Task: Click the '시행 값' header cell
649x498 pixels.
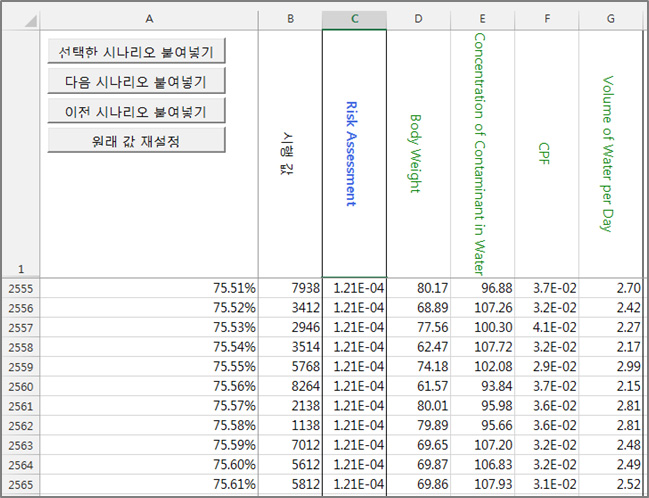Action: click(290, 153)
